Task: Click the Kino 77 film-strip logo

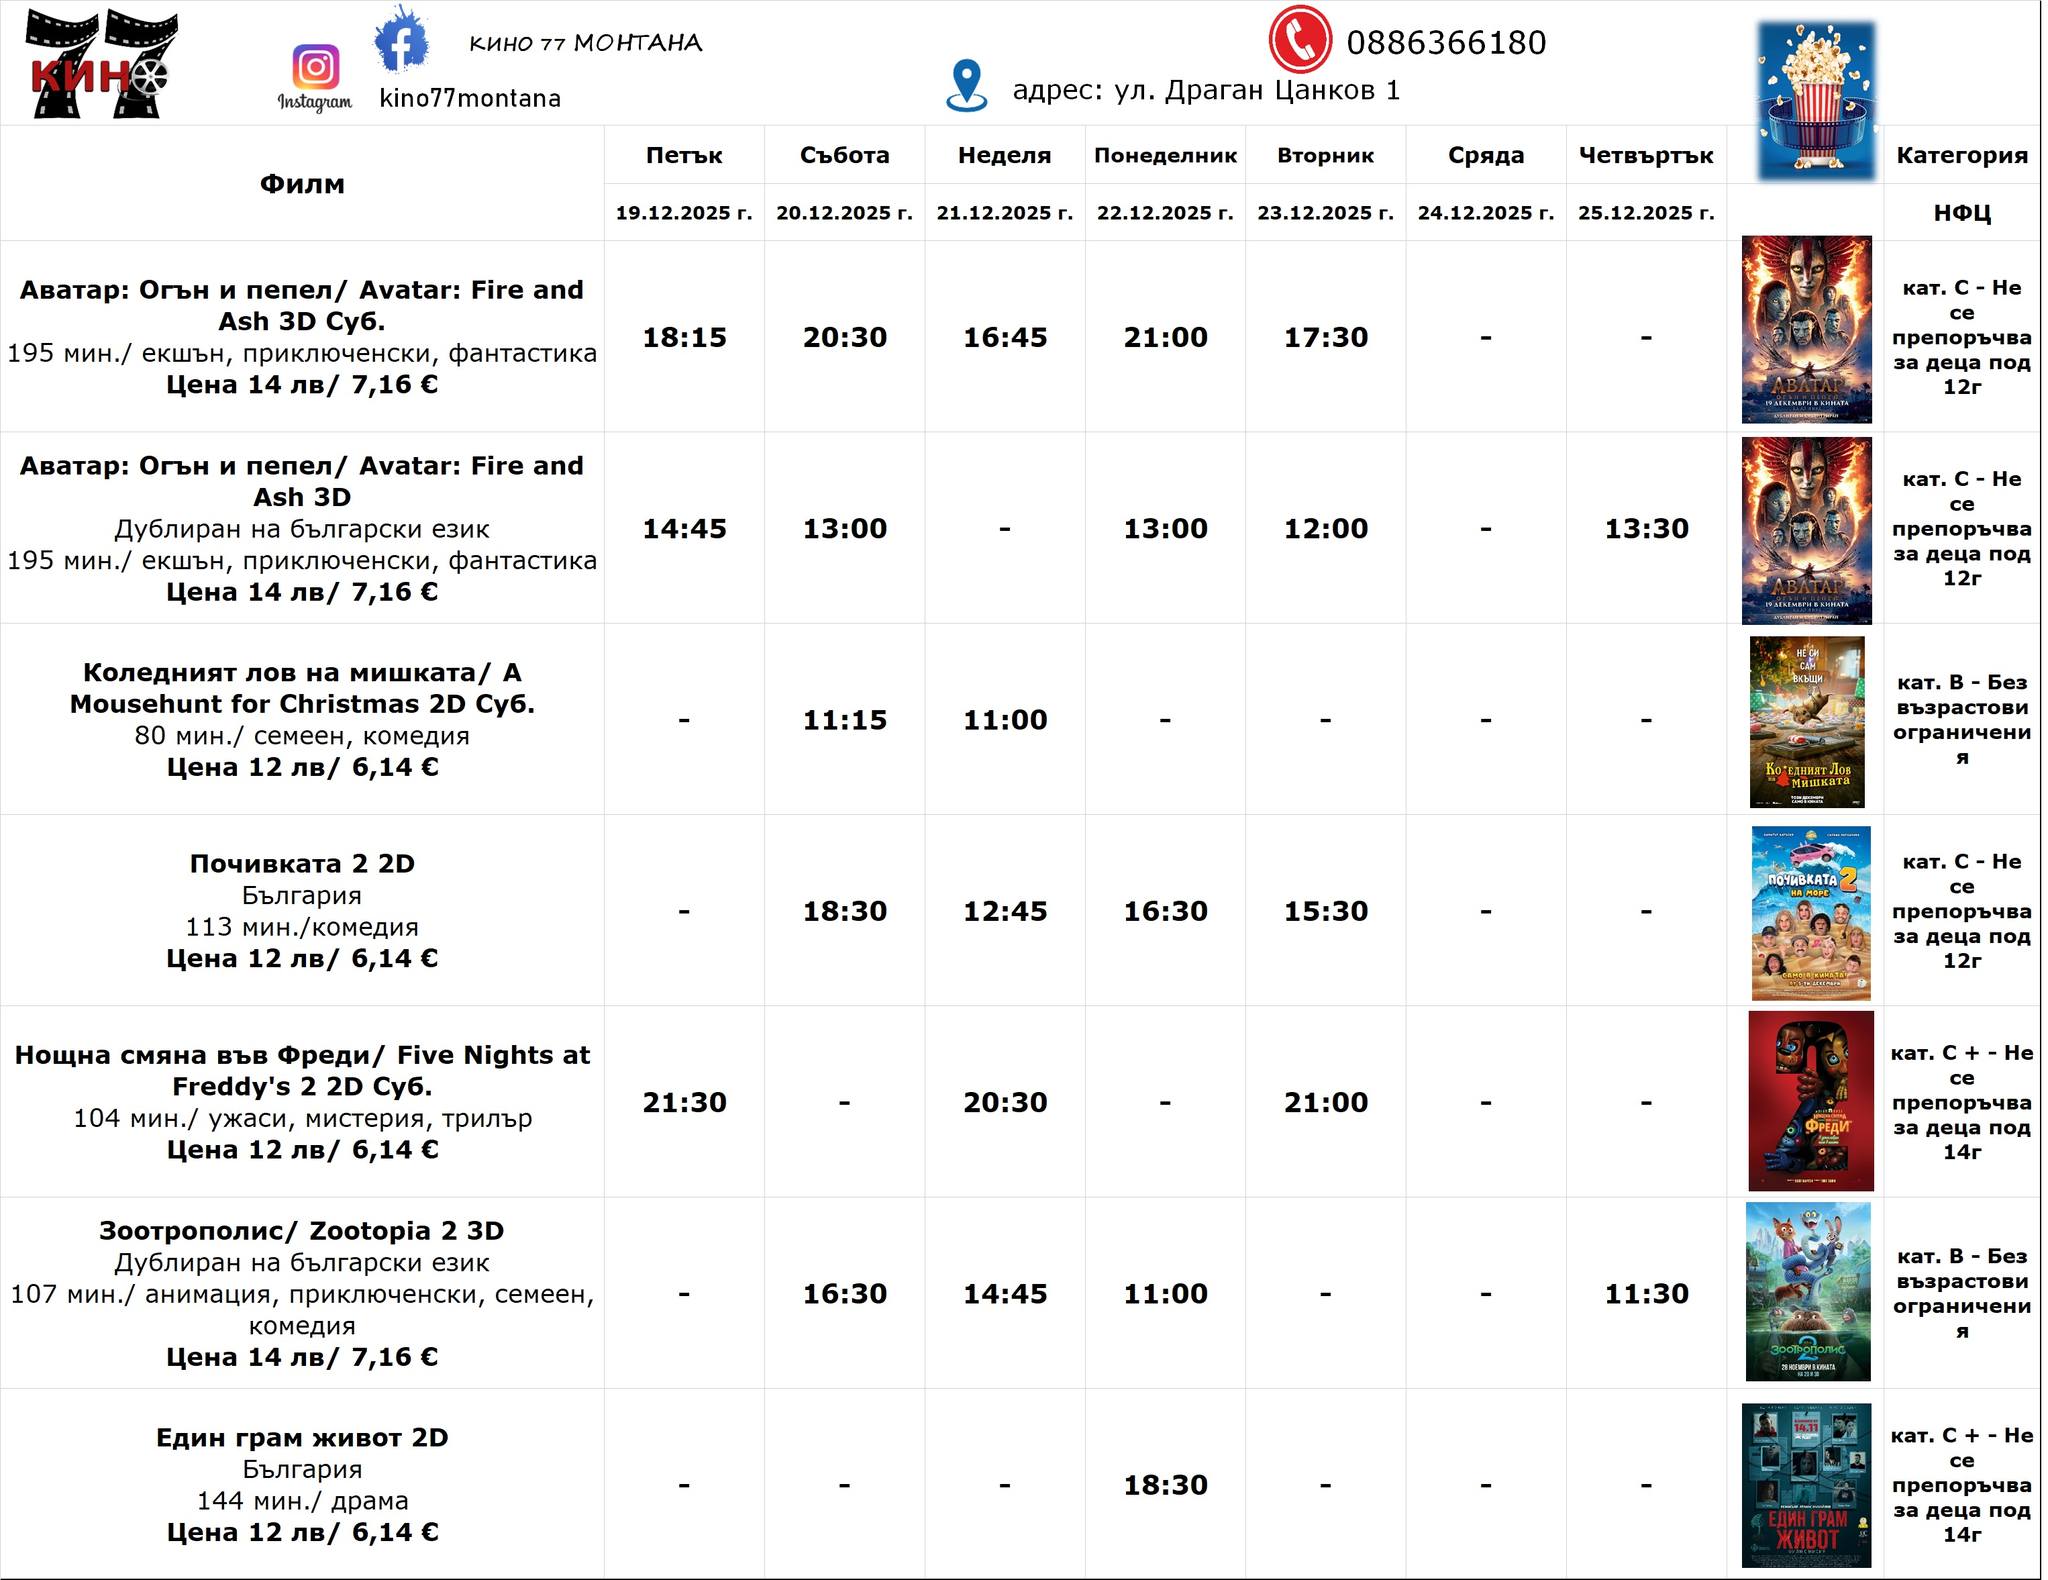Action: pyautogui.click(x=100, y=65)
